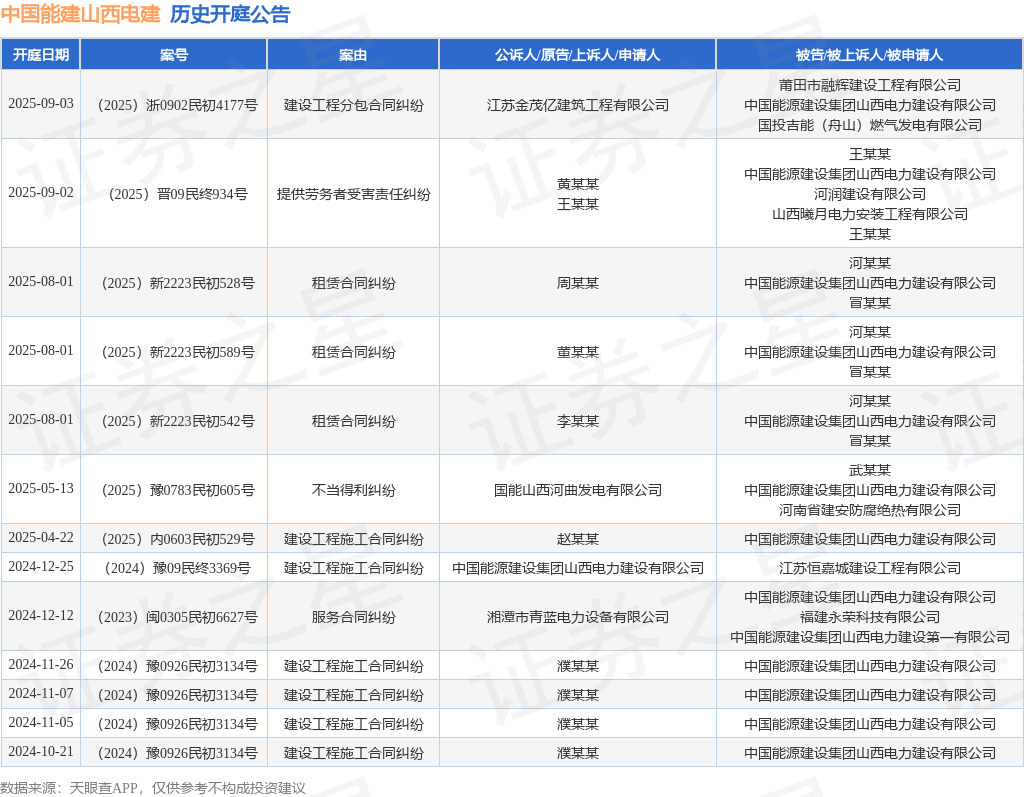Select the date cell 2024-11-05

40,723
